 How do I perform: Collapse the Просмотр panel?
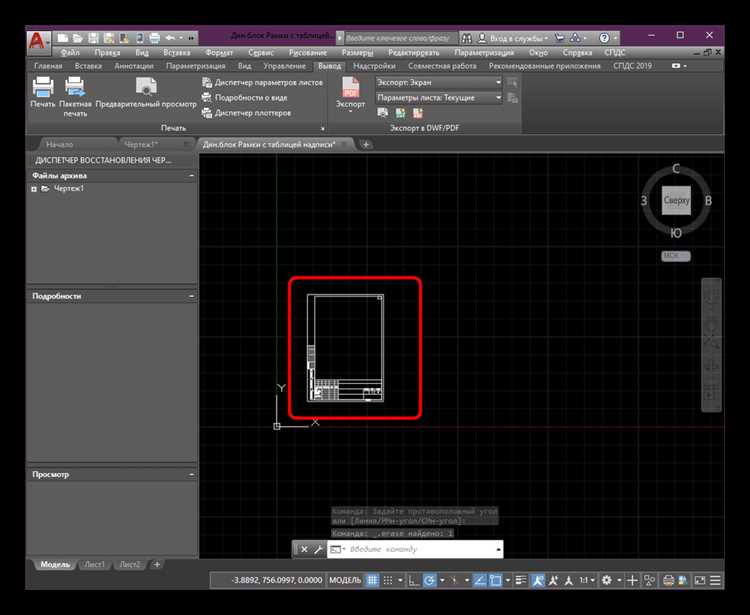(x=191, y=475)
